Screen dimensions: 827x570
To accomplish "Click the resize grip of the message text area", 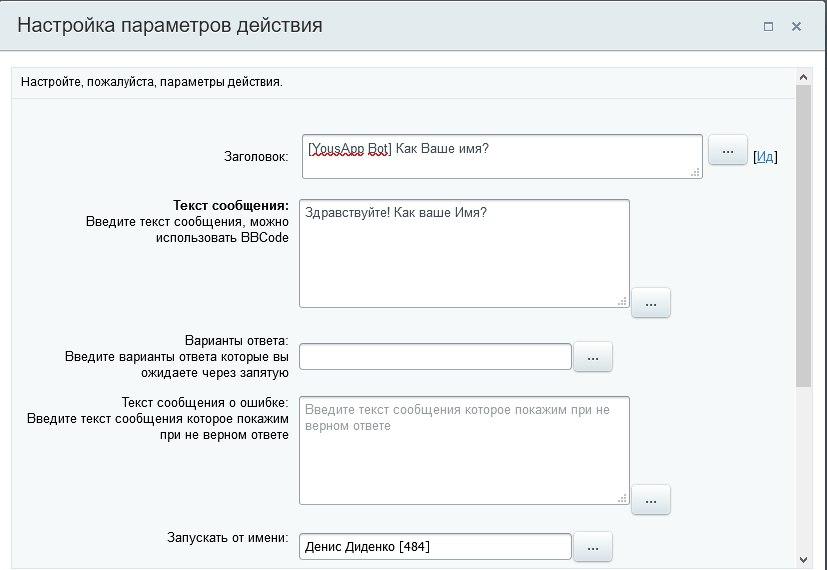I will [x=622, y=301].
